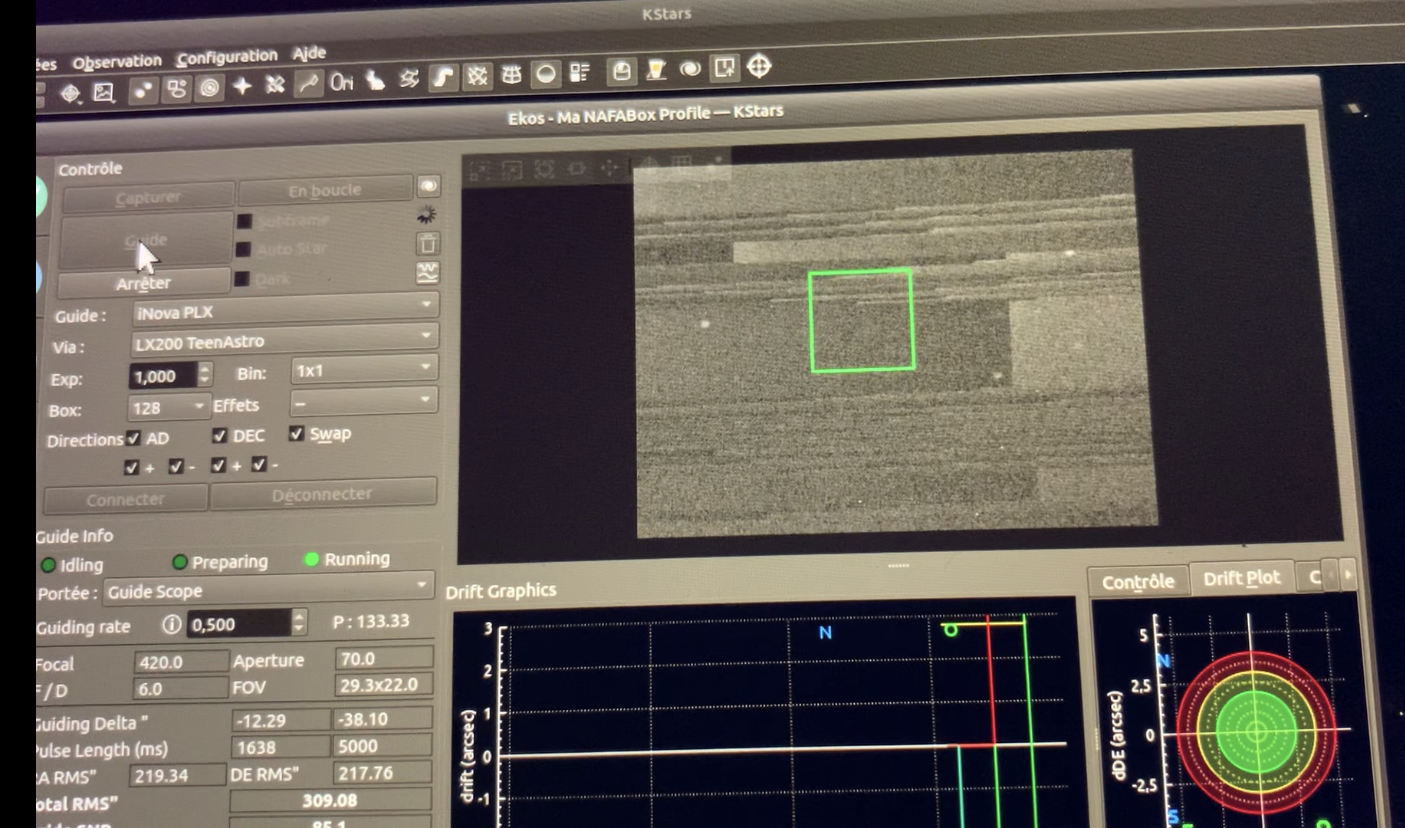Click the Exp spin arrows

tap(206, 375)
